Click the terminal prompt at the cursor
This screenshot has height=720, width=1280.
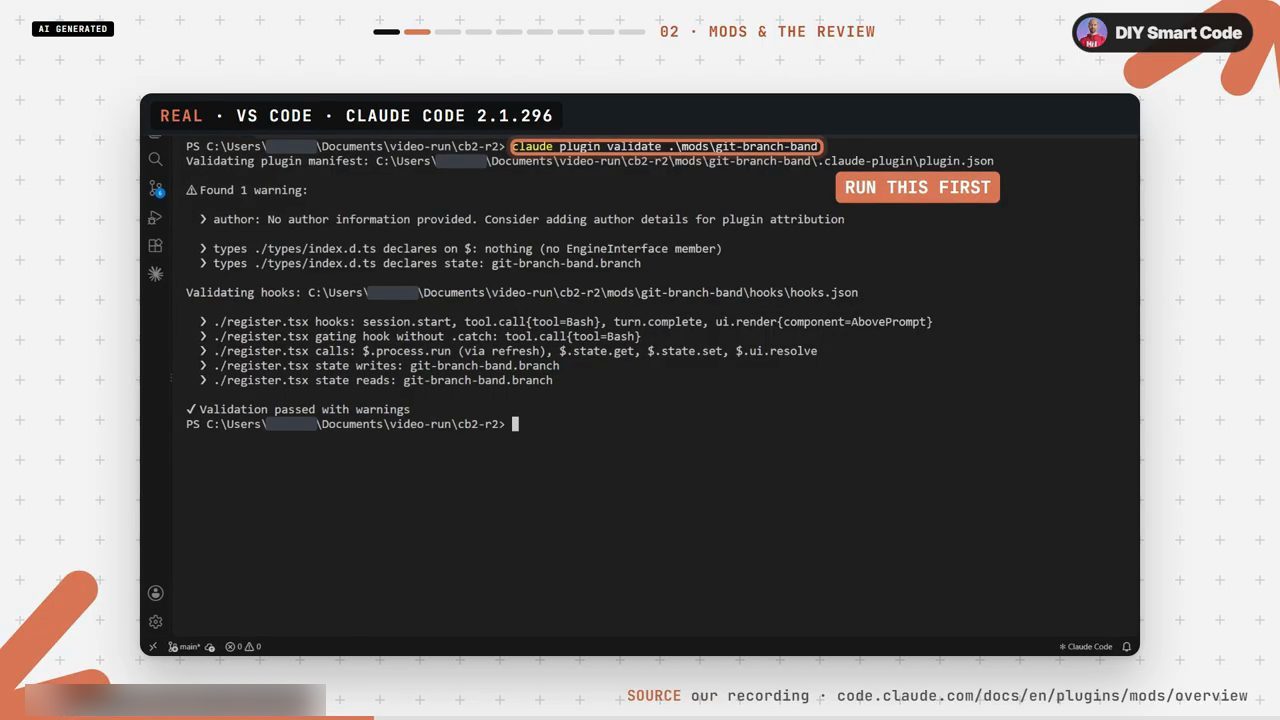pyautogui.click(x=515, y=424)
